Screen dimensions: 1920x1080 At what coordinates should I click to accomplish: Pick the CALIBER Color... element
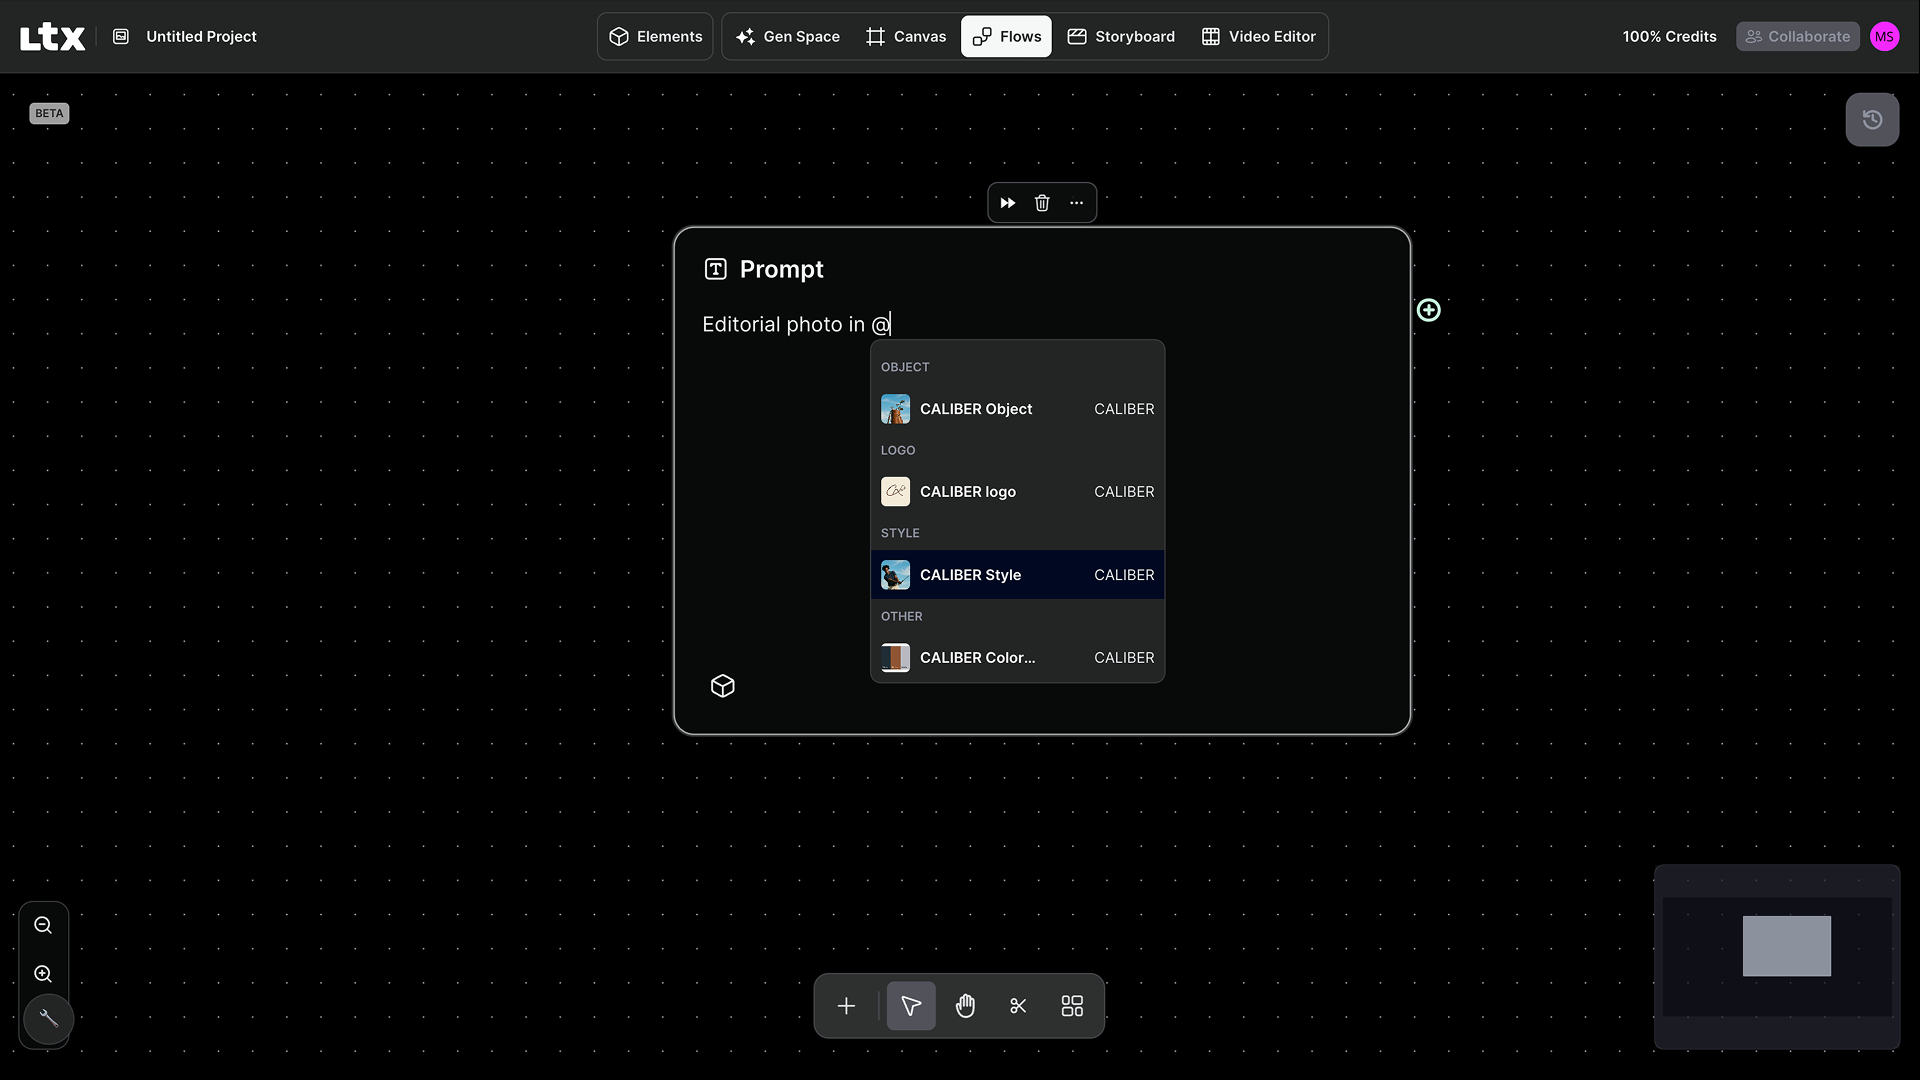(x=1017, y=658)
